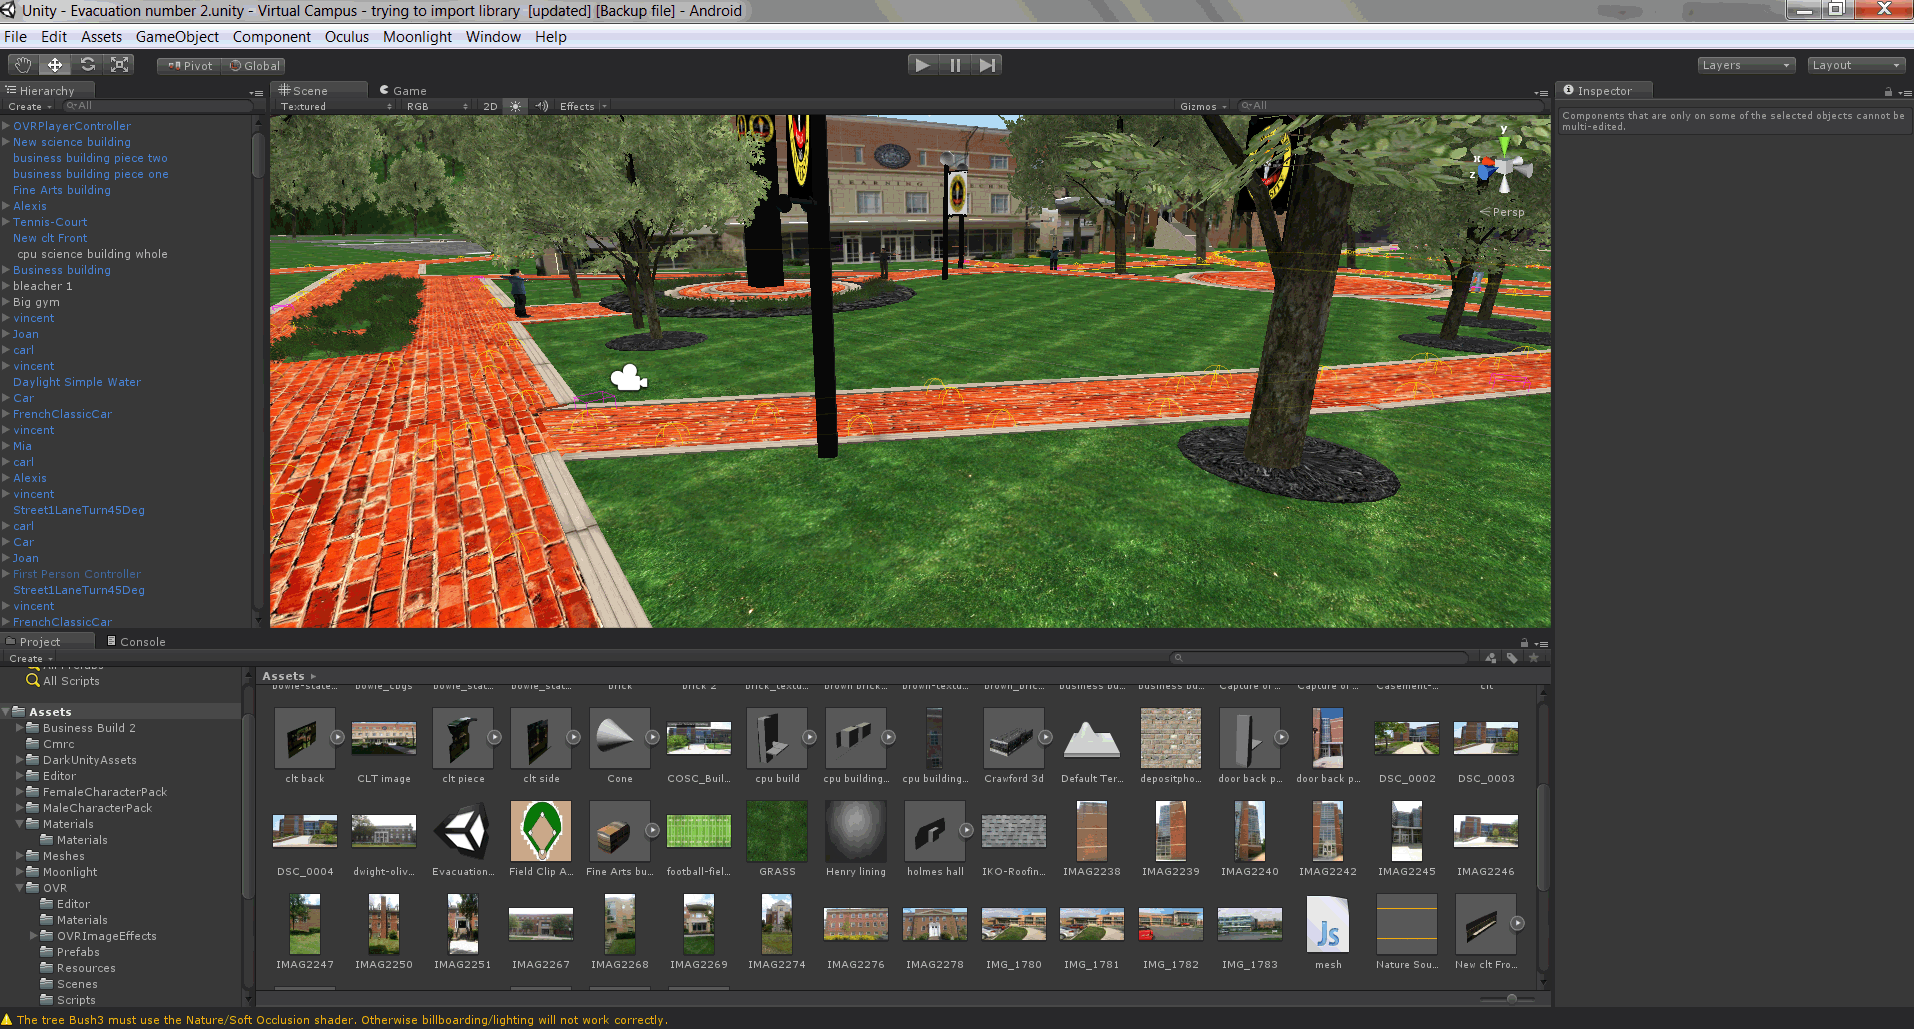Switch to the Game tab
Viewport: 1914px width, 1029px height.
coord(403,90)
